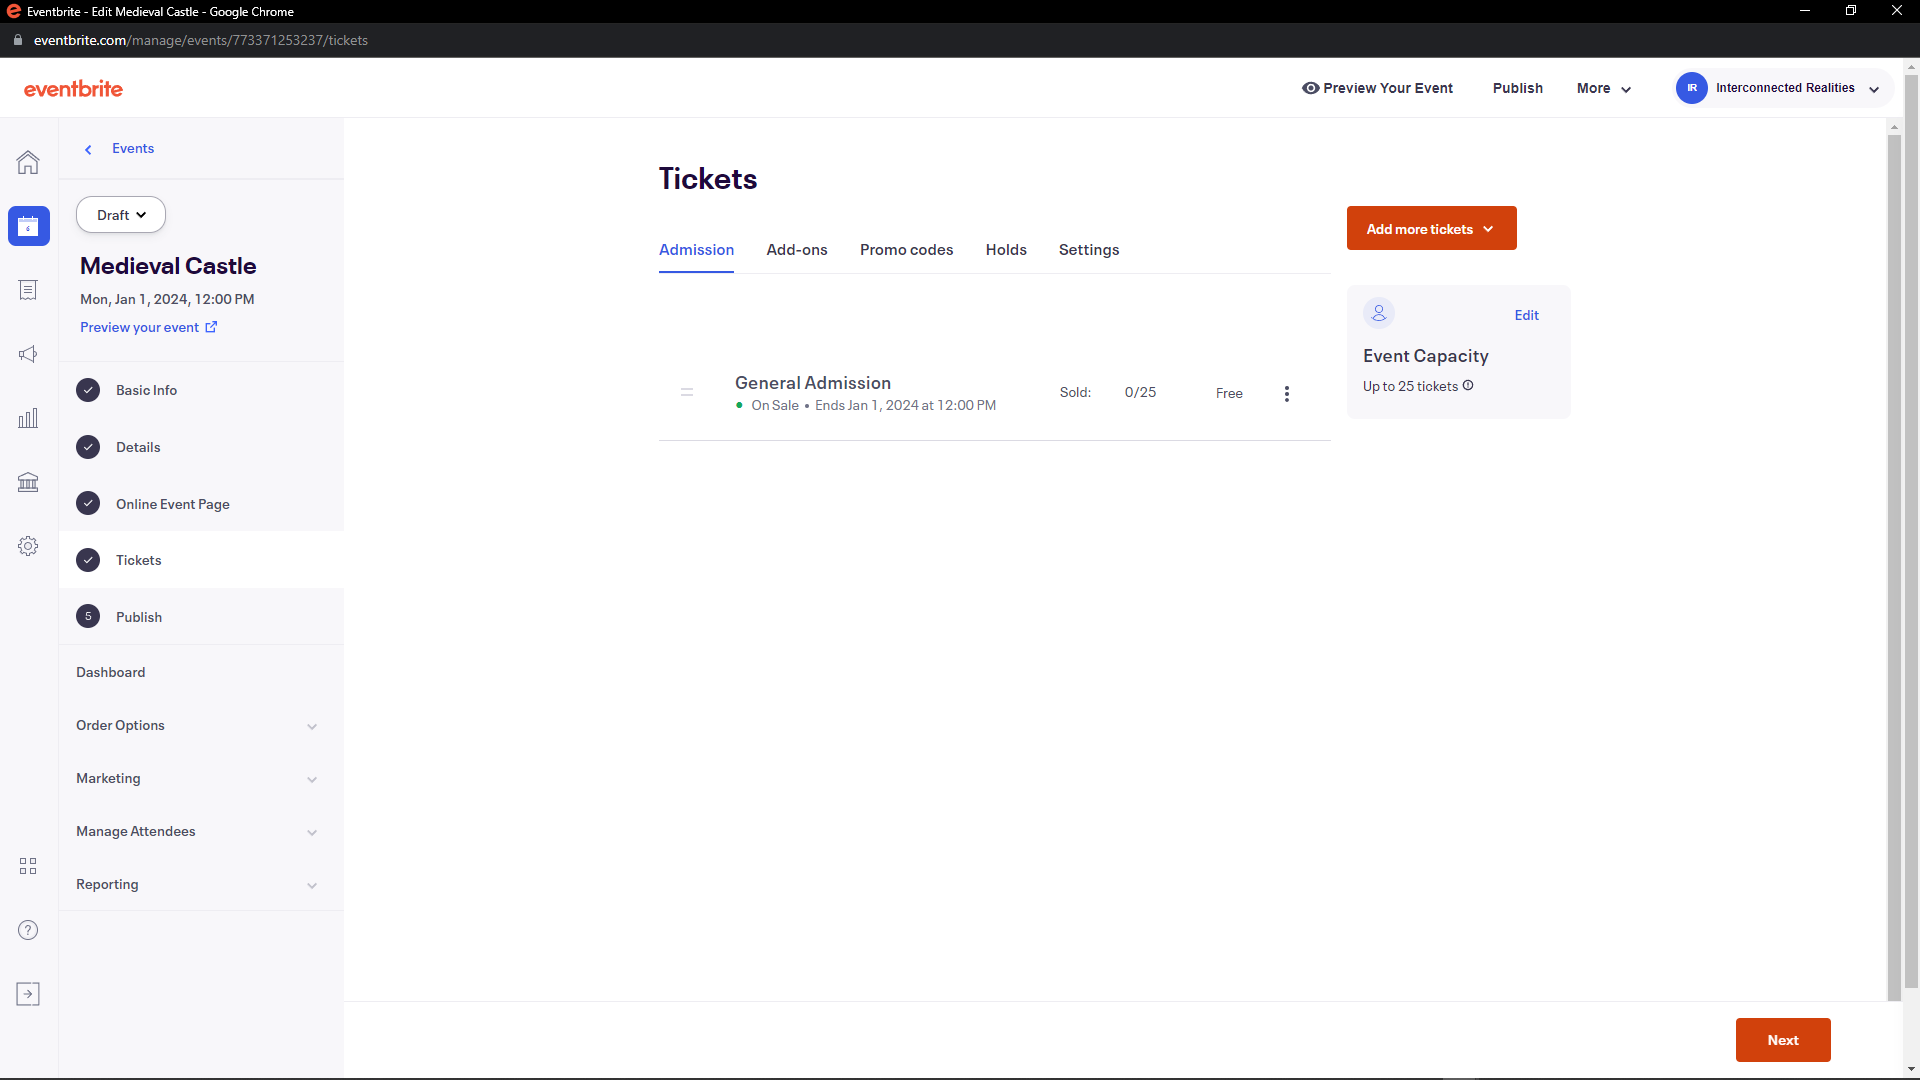This screenshot has height=1080, width=1920.
Task: Open the Holds tab
Action: coord(1005,250)
